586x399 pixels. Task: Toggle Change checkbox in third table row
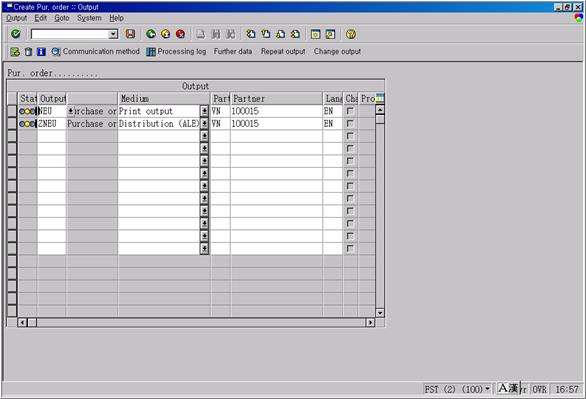tap(350, 136)
